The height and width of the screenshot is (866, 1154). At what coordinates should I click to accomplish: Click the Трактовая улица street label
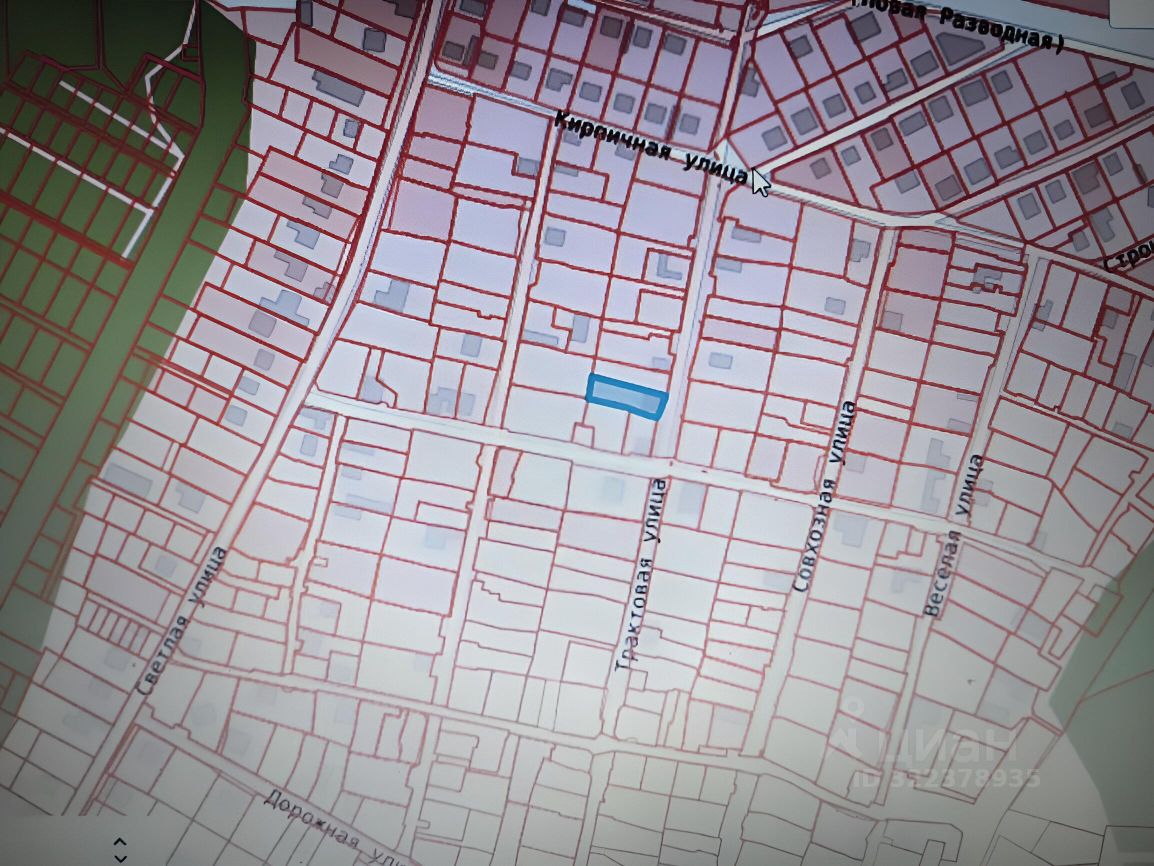click(x=642, y=574)
